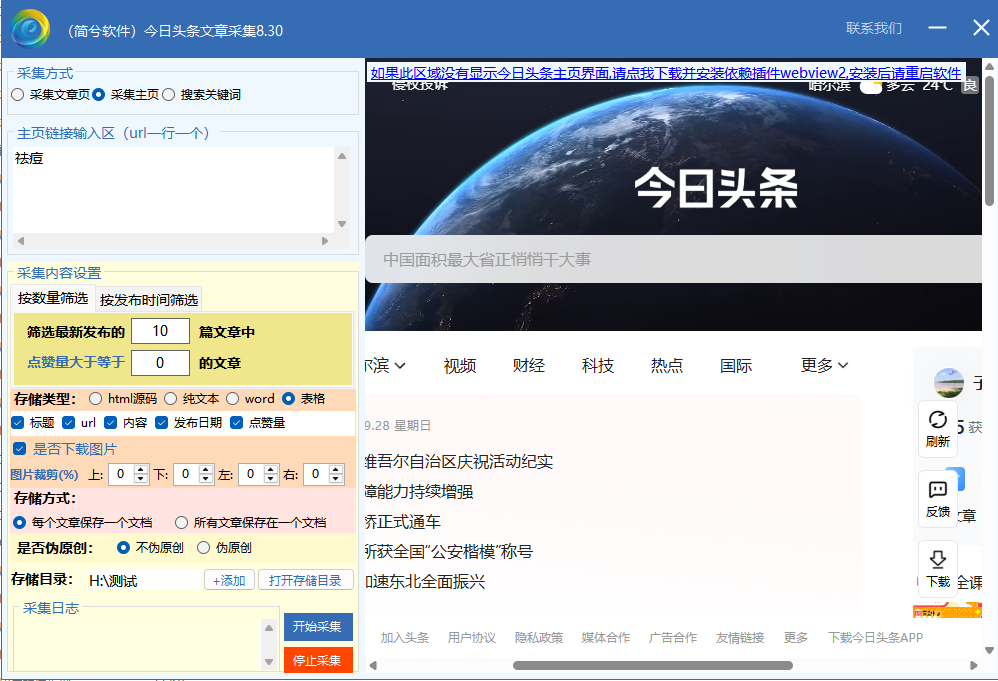
Task: Click the 开始采集 button
Action: pos(317,627)
